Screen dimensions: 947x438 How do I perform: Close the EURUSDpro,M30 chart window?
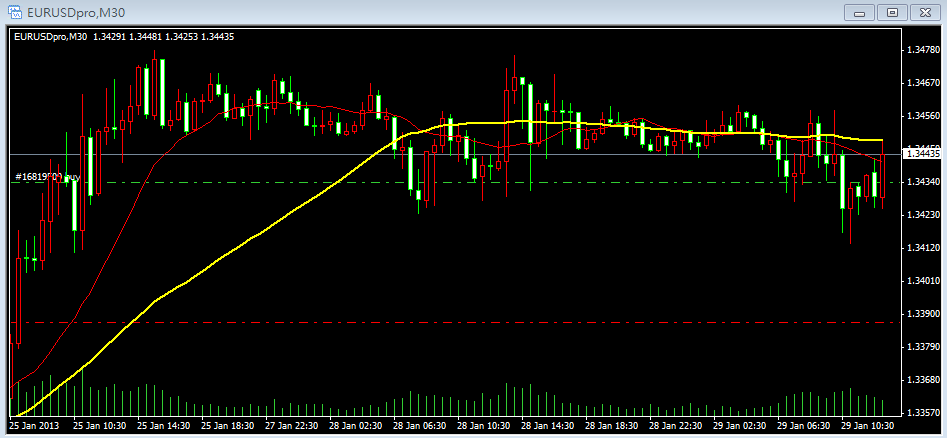[x=925, y=12]
